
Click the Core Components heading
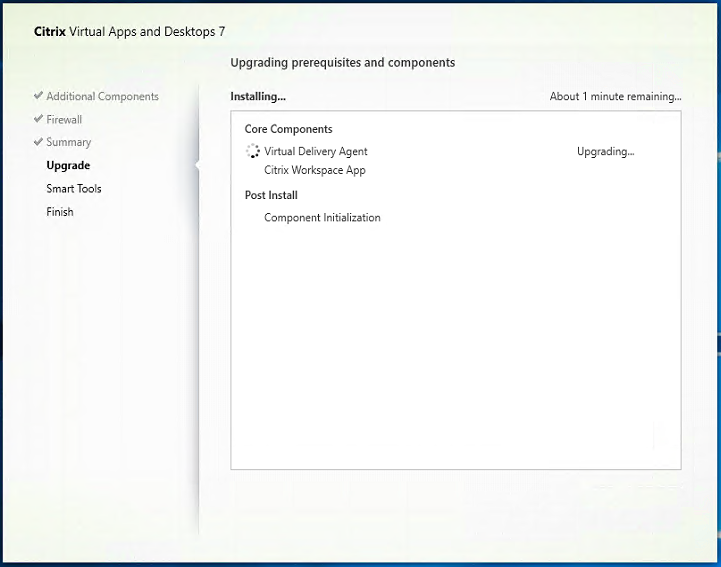point(288,129)
